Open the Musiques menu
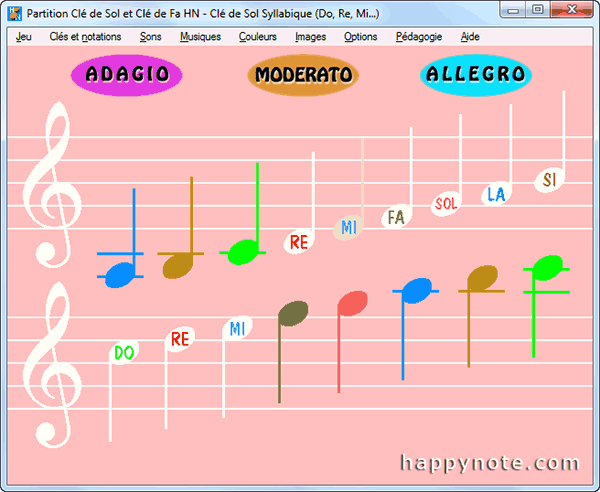Screen dimensions: 600x492 pyautogui.click(x=201, y=37)
